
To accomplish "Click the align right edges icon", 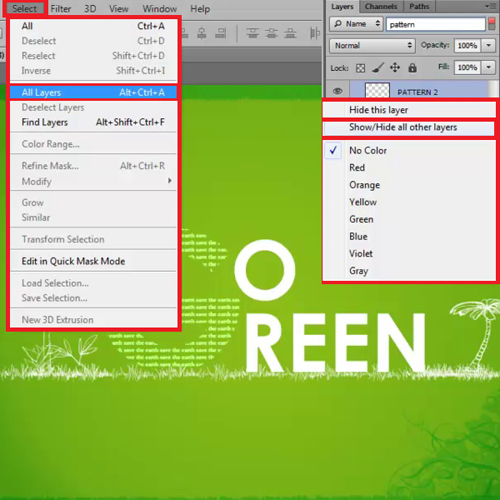I will click(x=220, y=33).
